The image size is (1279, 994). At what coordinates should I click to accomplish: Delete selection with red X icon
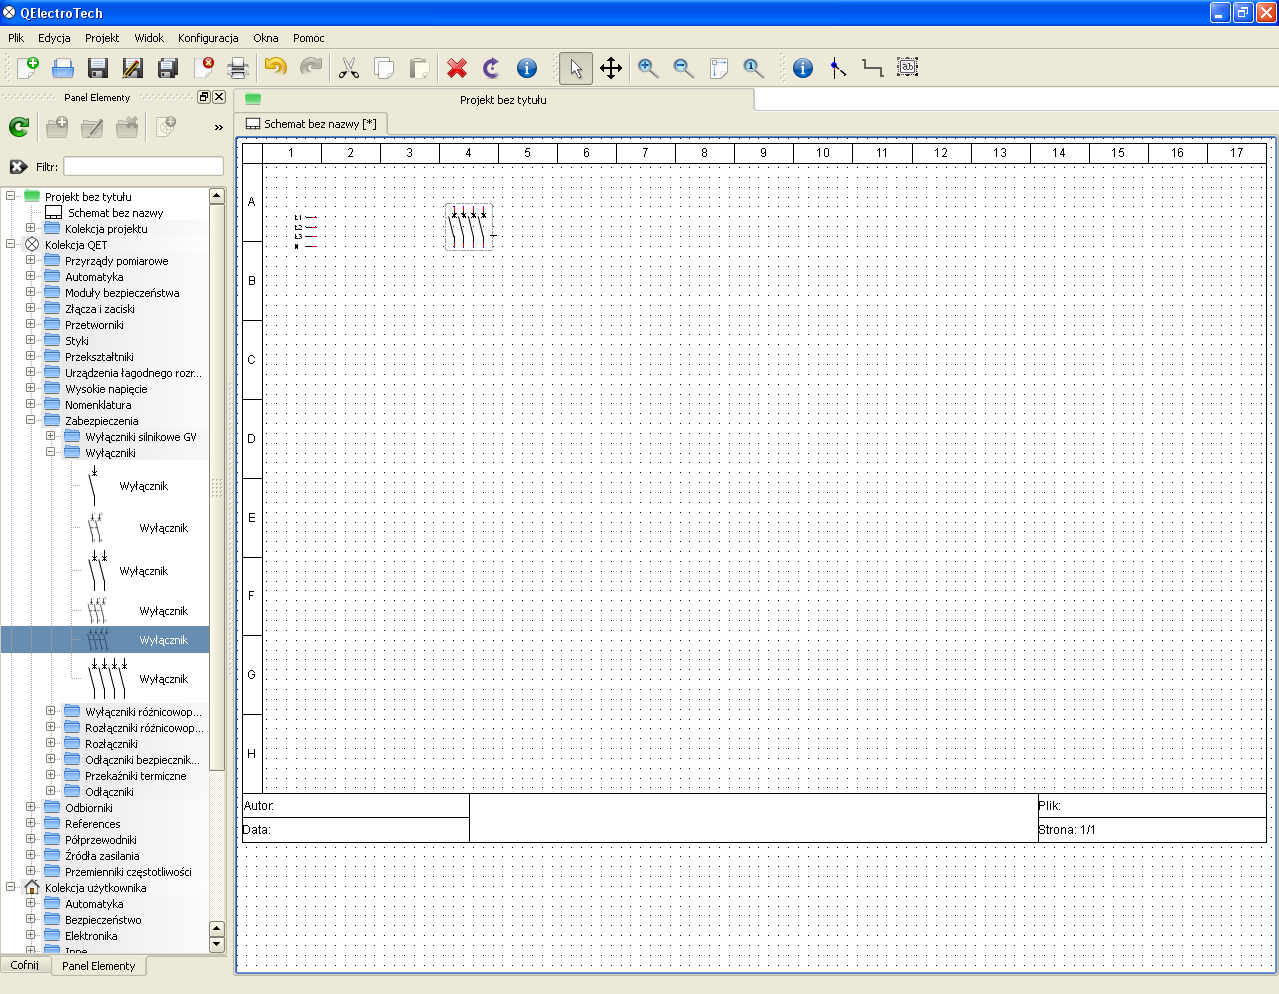[x=457, y=68]
